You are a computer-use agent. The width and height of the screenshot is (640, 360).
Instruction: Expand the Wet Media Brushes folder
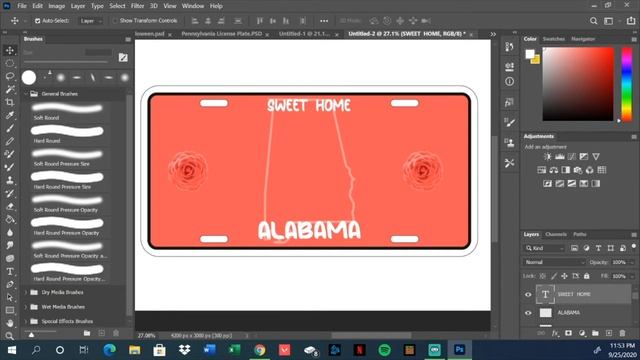pos(26,307)
